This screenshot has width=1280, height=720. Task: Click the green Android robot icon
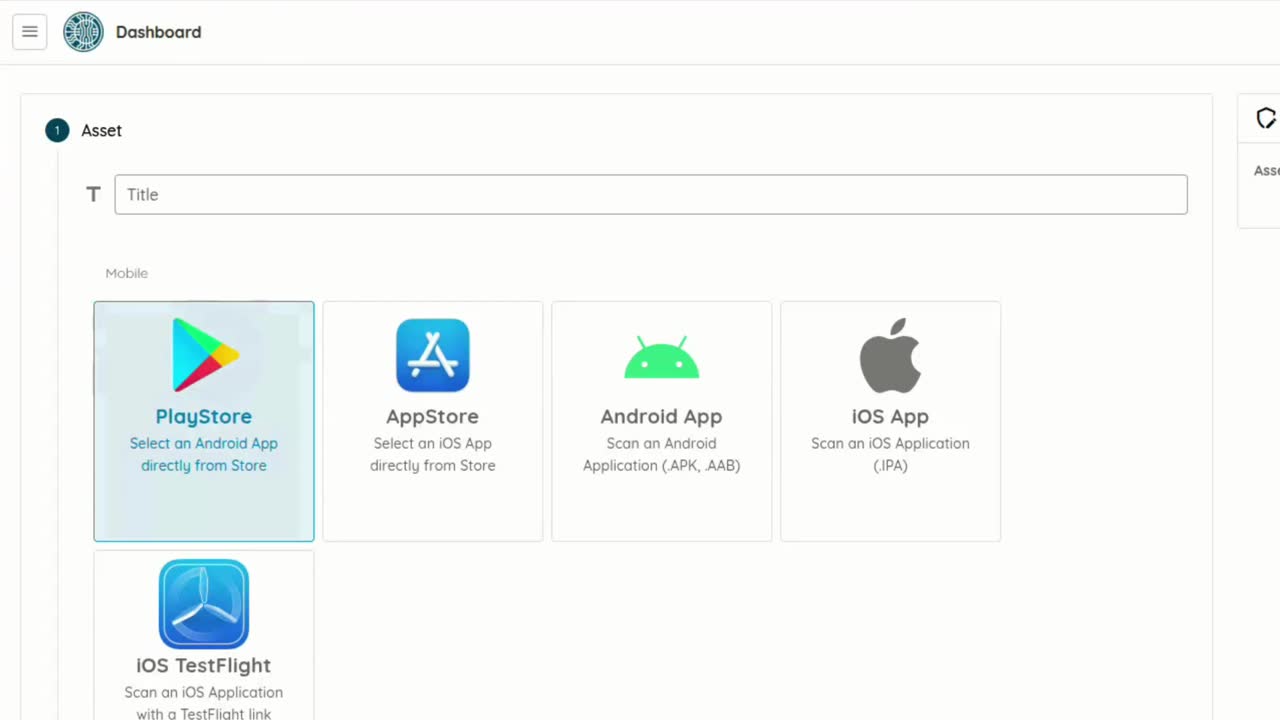[x=662, y=358]
